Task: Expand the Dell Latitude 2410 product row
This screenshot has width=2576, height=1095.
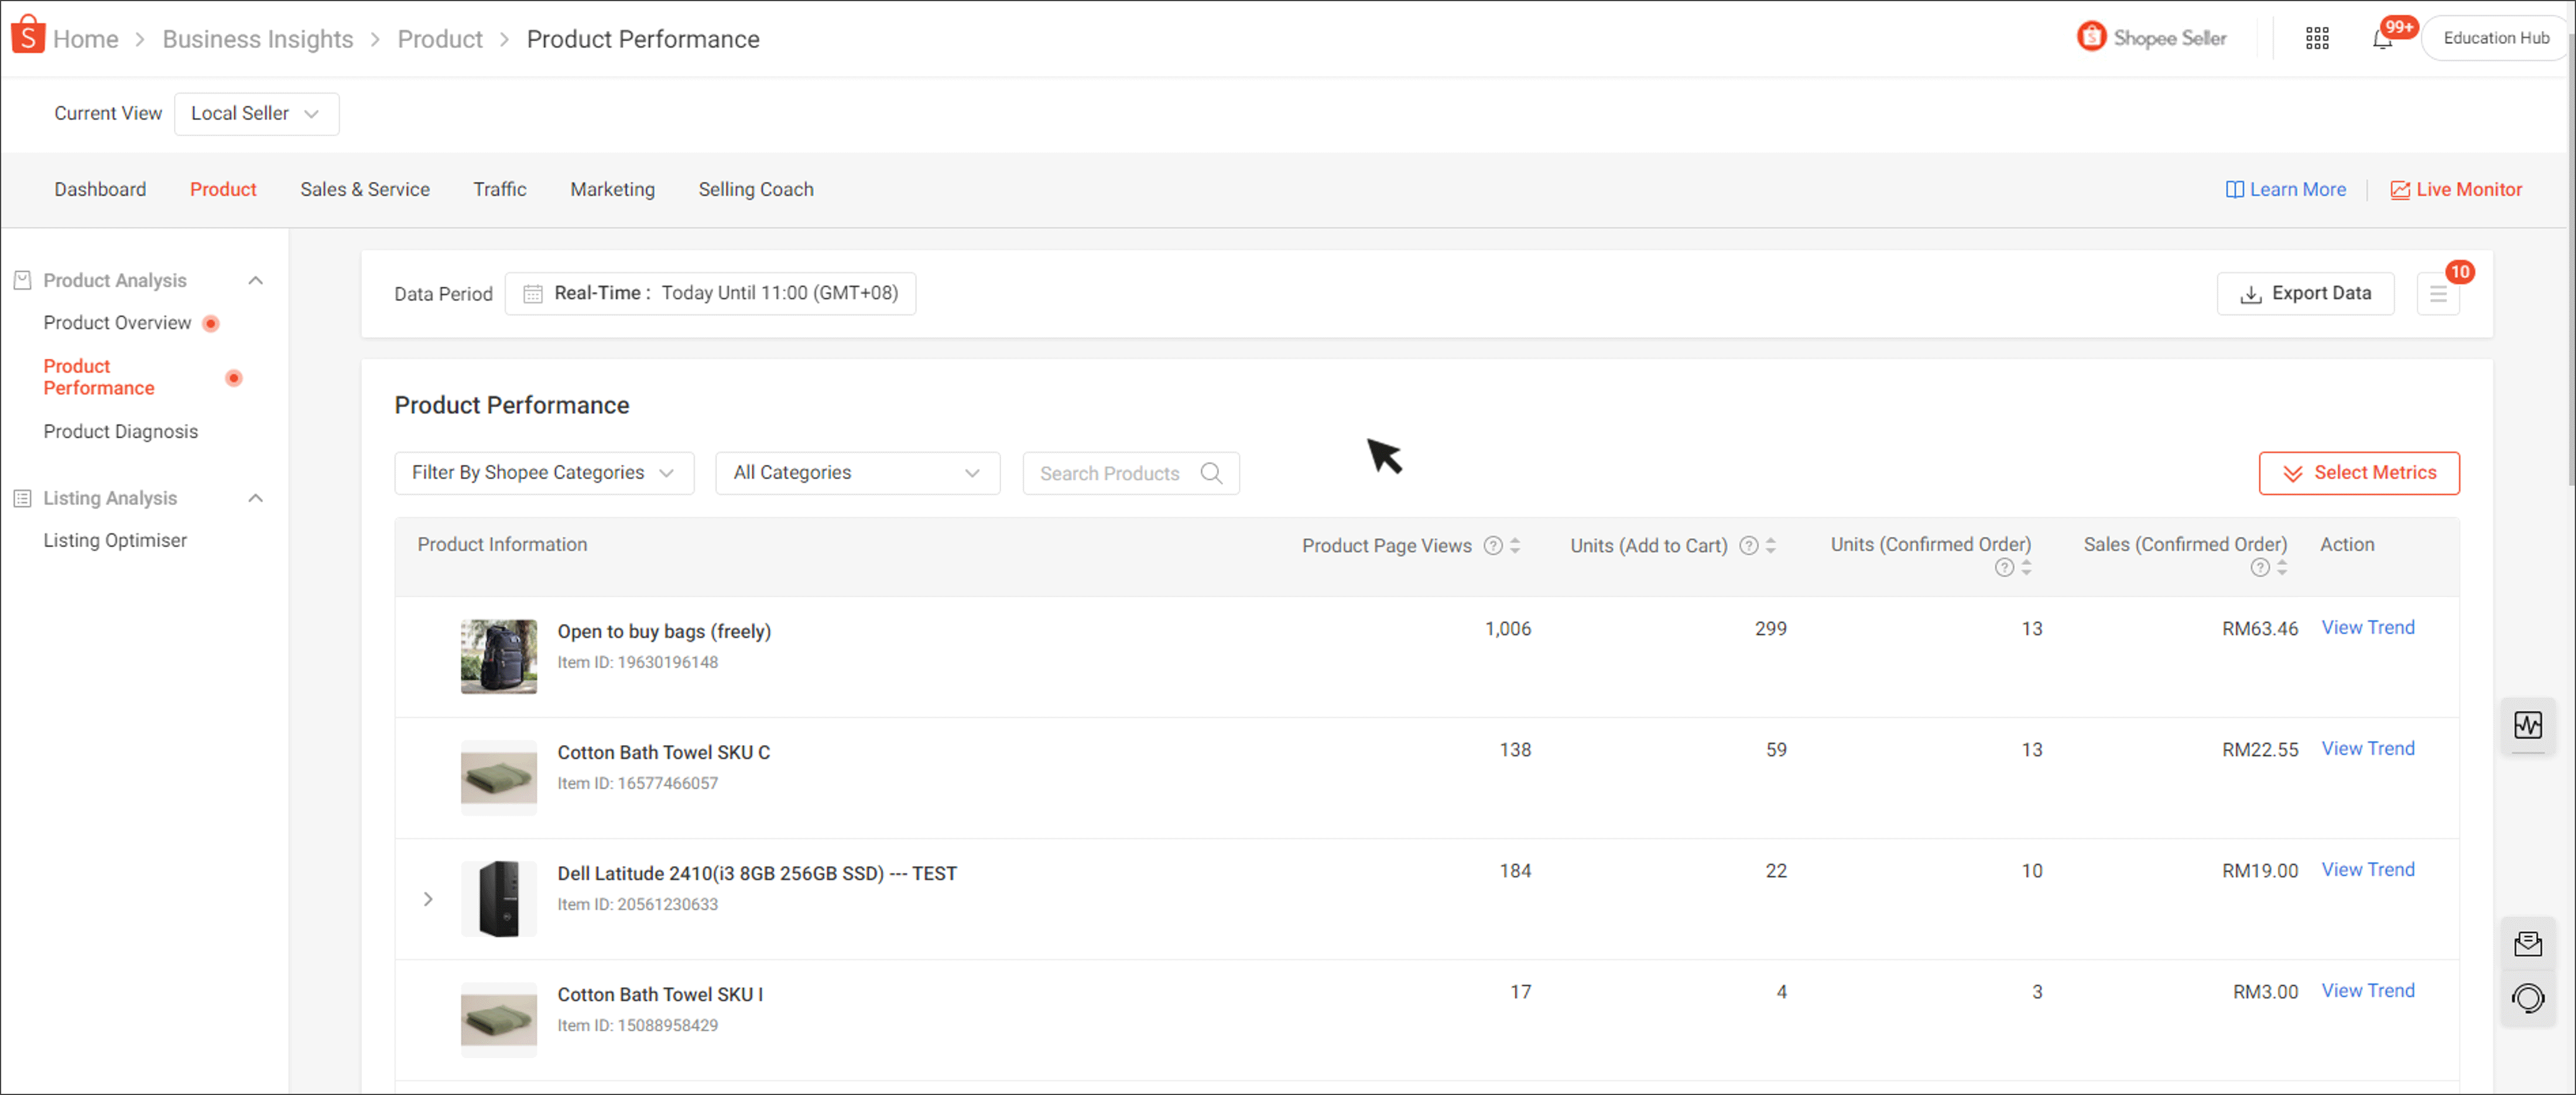Action: coord(428,898)
